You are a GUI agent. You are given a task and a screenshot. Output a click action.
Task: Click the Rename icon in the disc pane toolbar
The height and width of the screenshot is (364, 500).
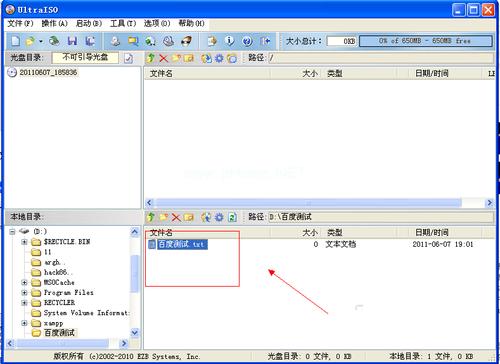coord(189,58)
